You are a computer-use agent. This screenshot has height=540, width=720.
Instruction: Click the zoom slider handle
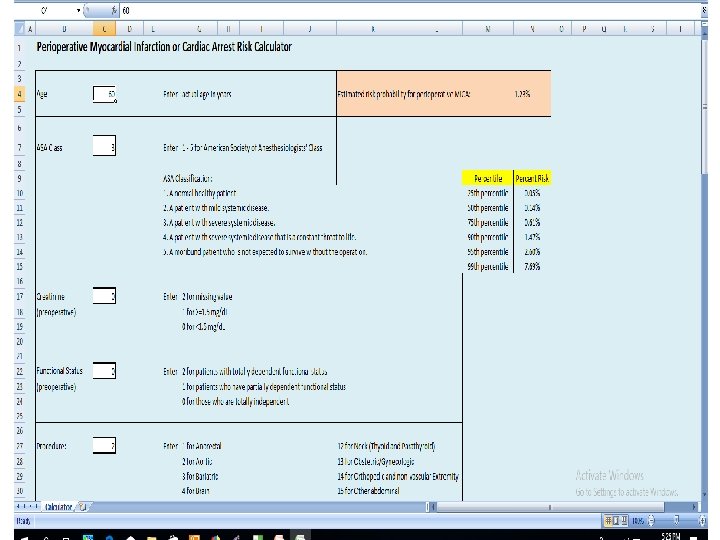coord(676,521)
